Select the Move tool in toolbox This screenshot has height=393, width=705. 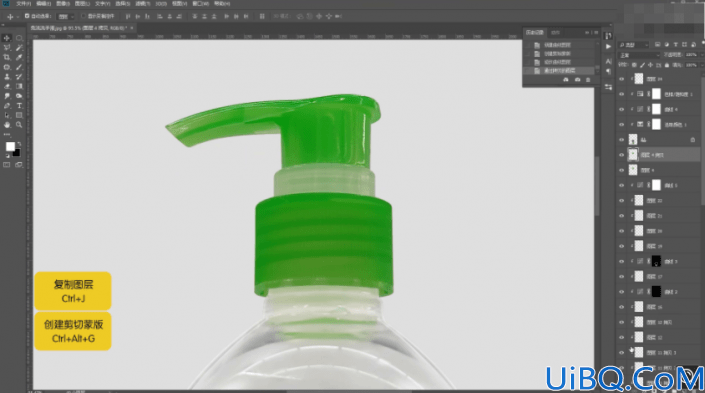tap(7, 38)
